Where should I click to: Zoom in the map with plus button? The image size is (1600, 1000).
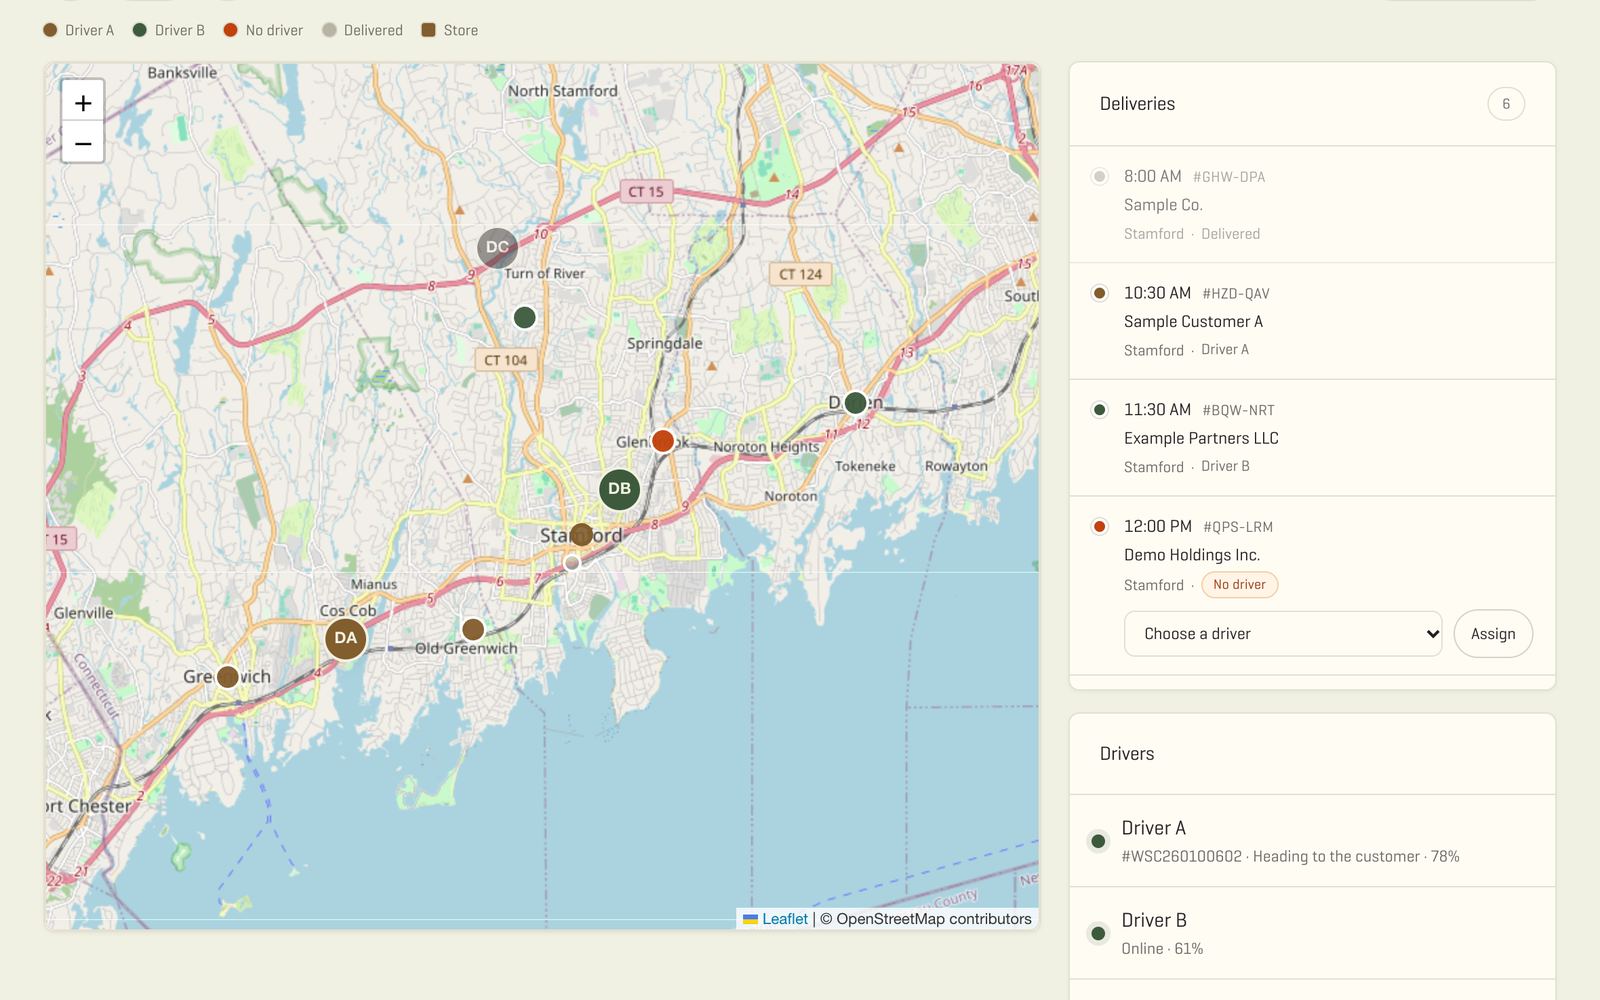coord(83,102)
